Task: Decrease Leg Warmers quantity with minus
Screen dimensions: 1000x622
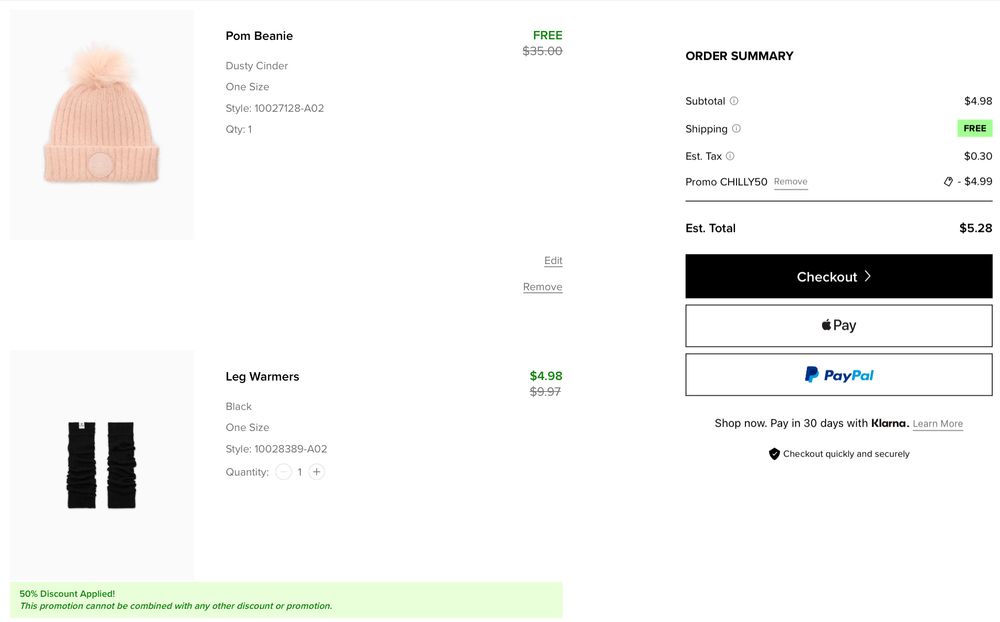Action: coord(284,472)
